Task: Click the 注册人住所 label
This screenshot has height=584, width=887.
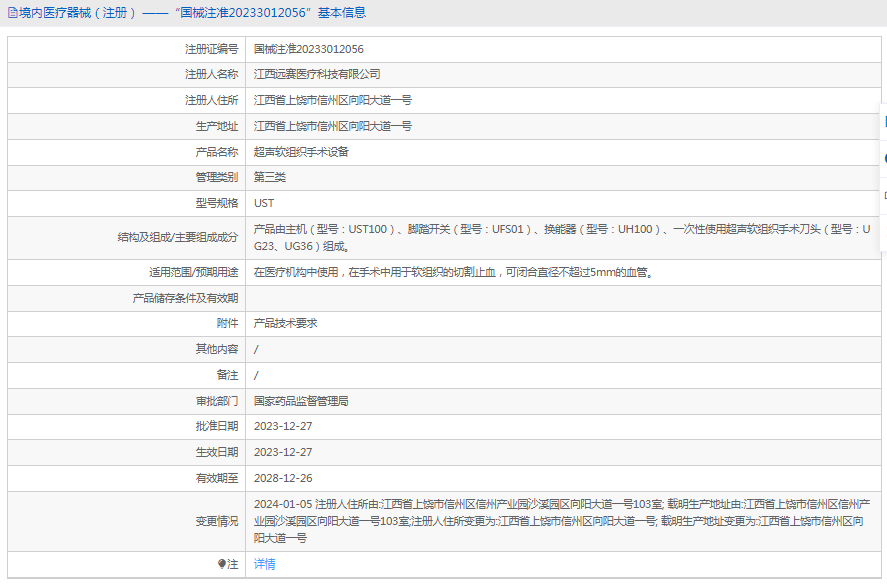Action: coord(212,101)
